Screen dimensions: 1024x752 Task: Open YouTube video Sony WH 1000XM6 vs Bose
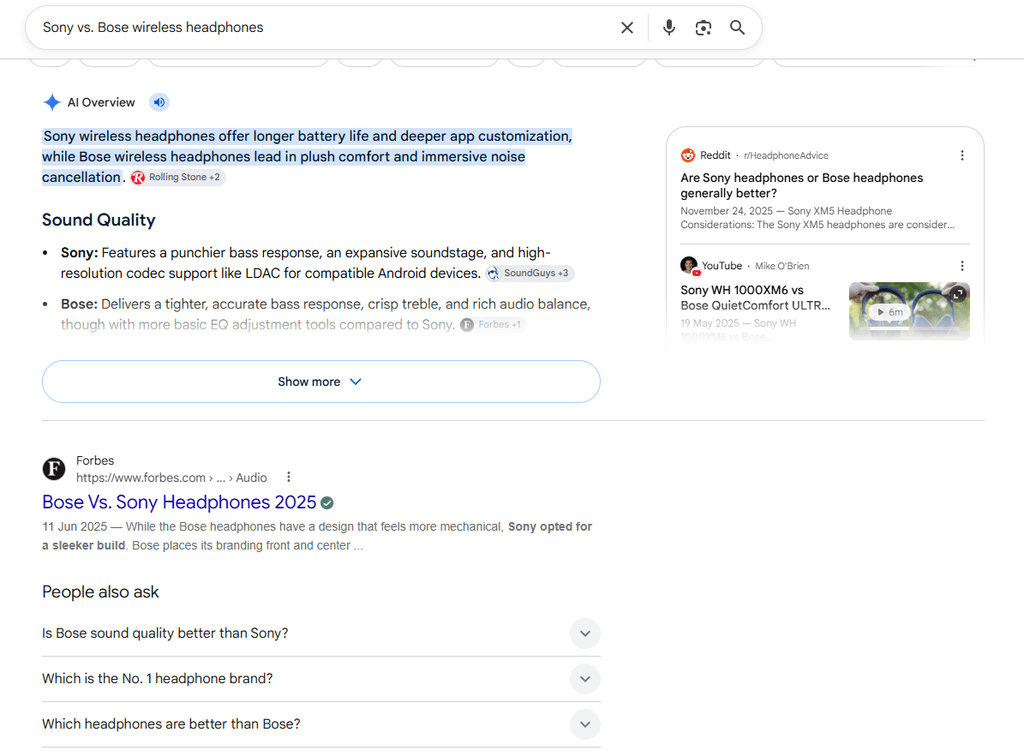[755, 298]
